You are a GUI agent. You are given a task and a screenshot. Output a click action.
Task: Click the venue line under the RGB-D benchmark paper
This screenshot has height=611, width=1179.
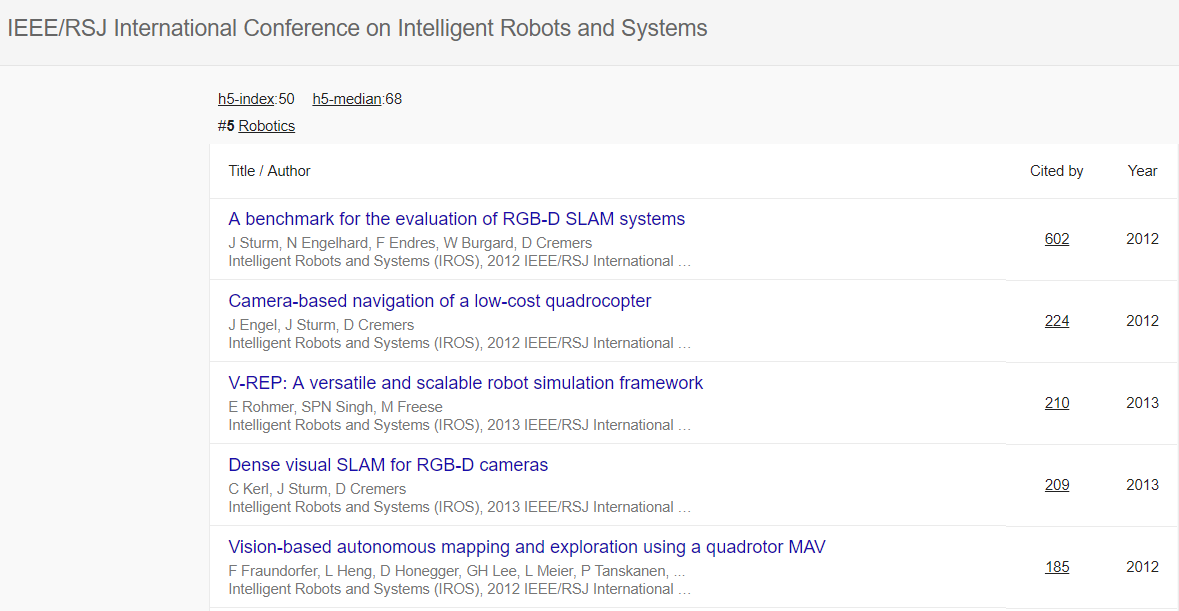[459, 262]
